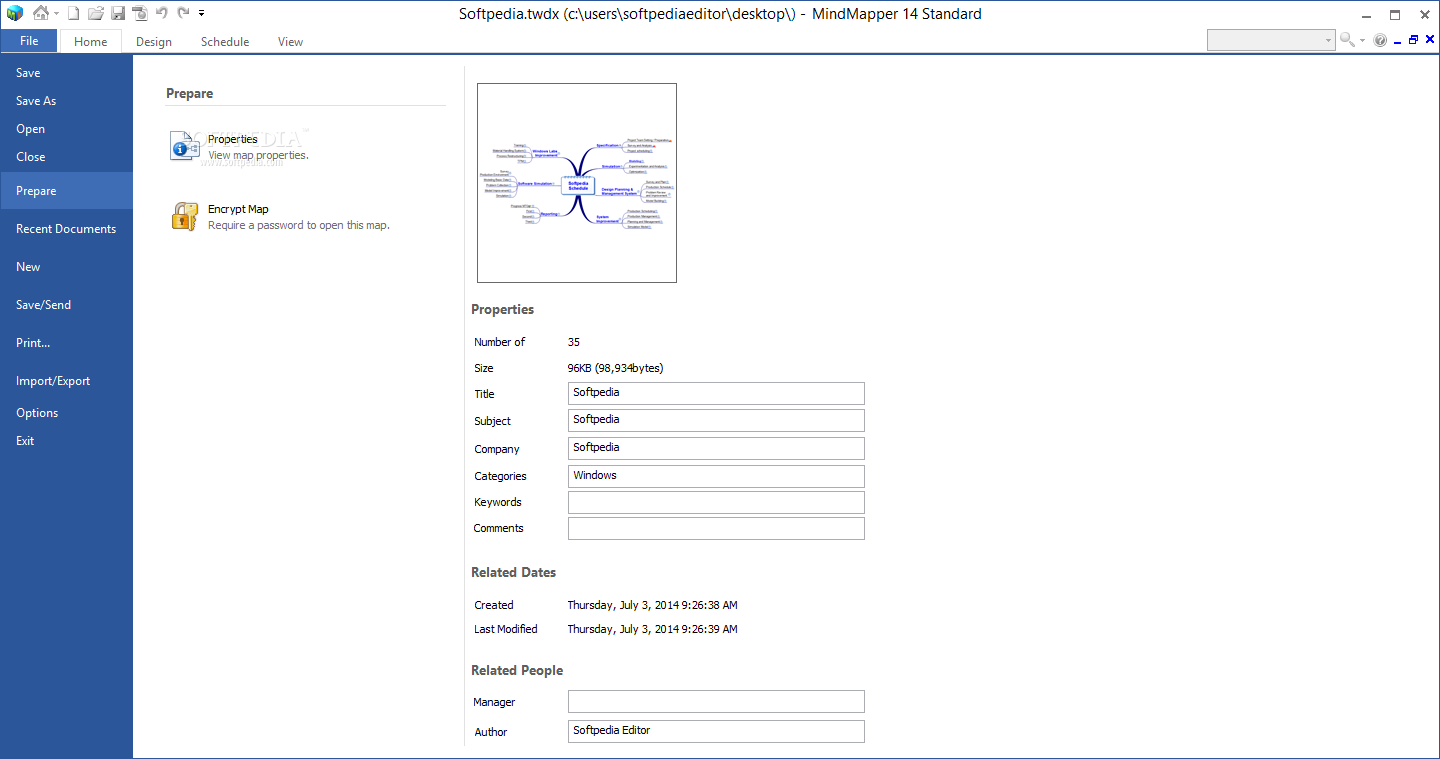The height and width of the screenshot is (759, 1440).
Task: Click the size value '96KB (98,934bytes)'
Action: pos(615,368)
